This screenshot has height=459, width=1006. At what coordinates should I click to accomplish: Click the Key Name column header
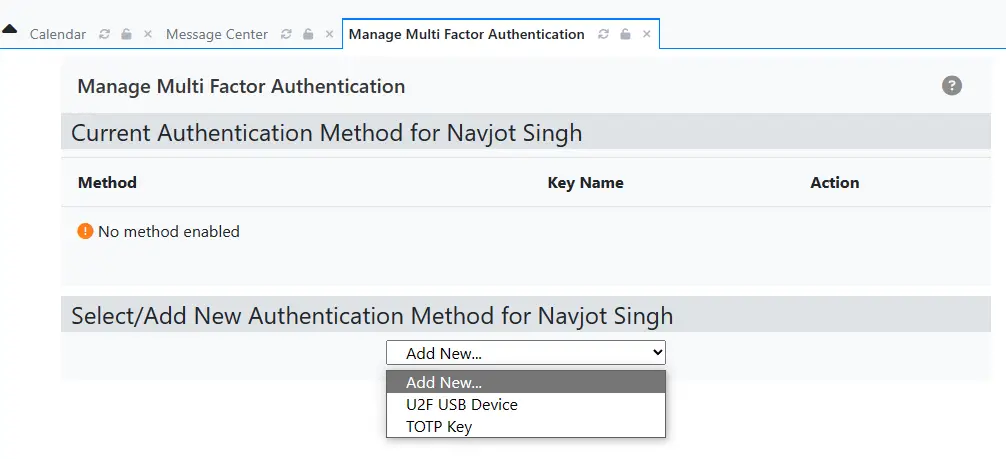[586, 183]
